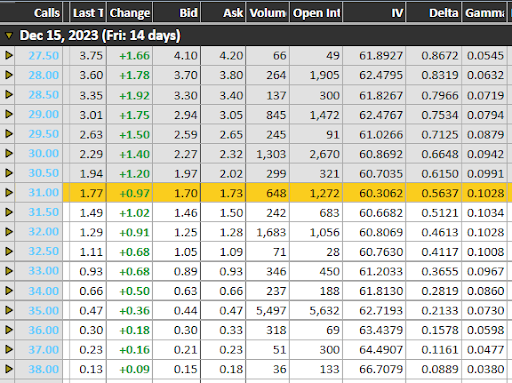512x383 pixels.
Task: Sort by the Bid column header
Action: (177, 13)
